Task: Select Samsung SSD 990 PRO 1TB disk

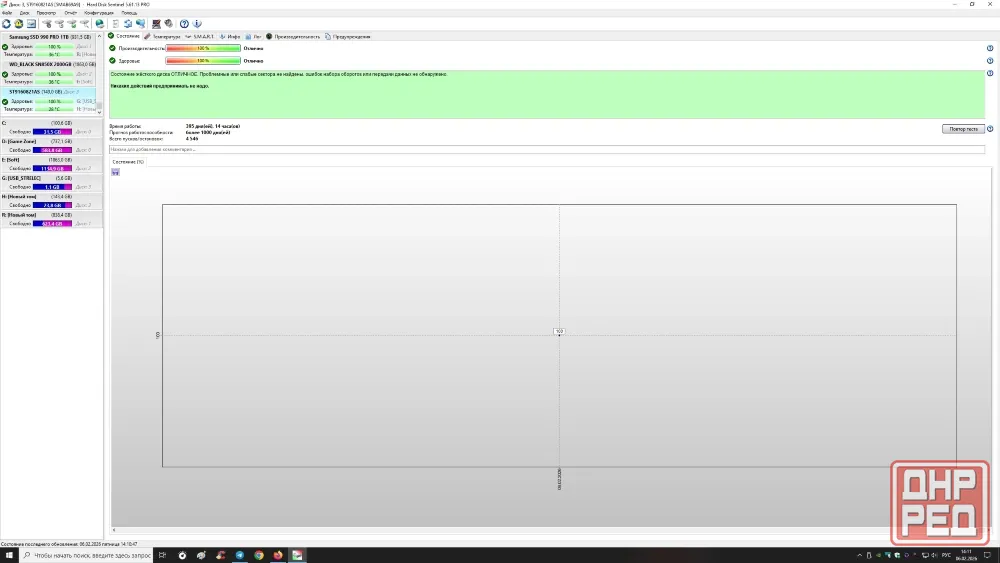Action: [x=49, y=46]
